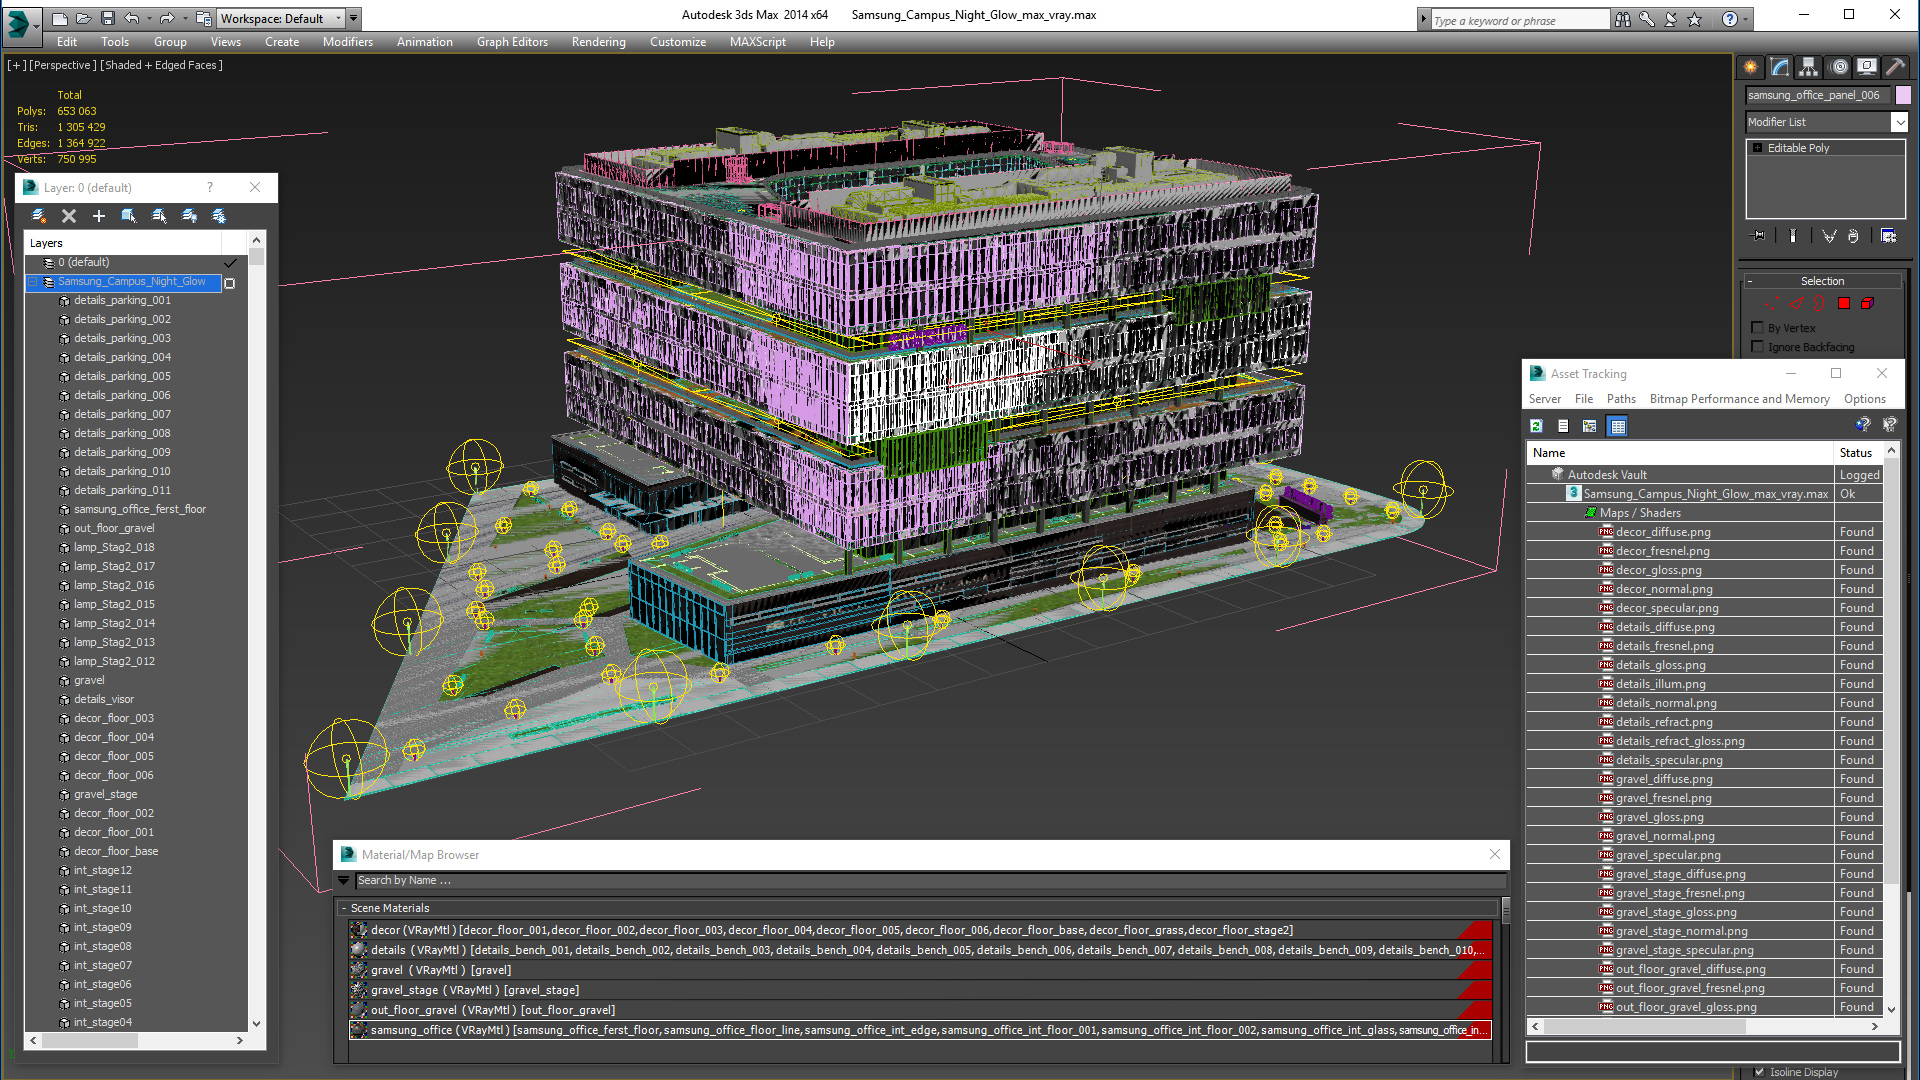This screenshot has height=1080, width=1920.
Task: Open the Hierarchy command panel tab
Action: click(x=1808, y=67)
